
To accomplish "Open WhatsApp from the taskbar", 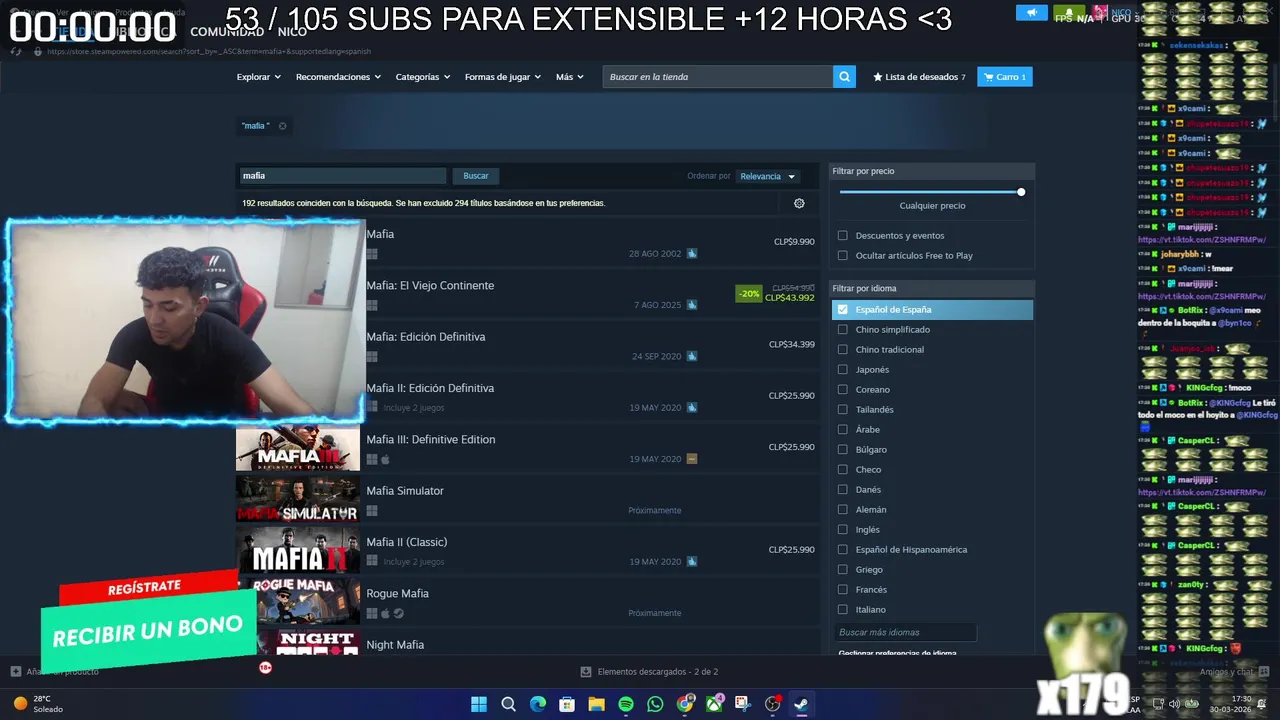I will coord(655,704).
